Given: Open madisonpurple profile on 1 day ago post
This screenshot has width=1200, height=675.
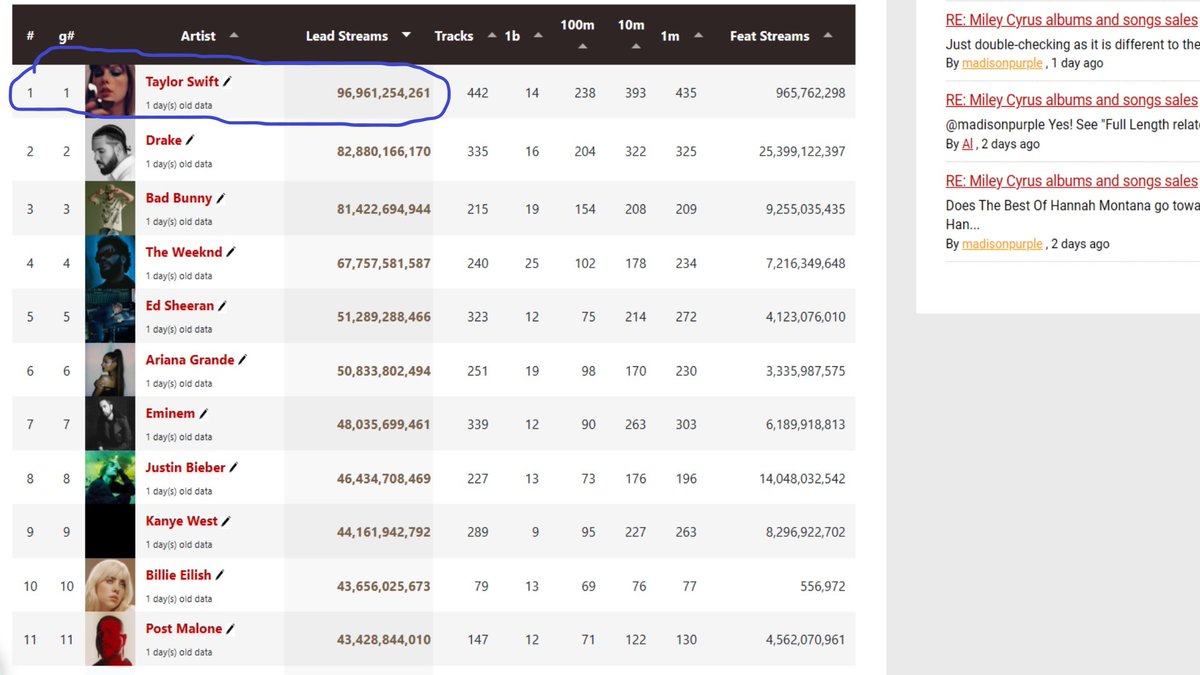Looking at the screenshot, I should [x=1003, y=63].
